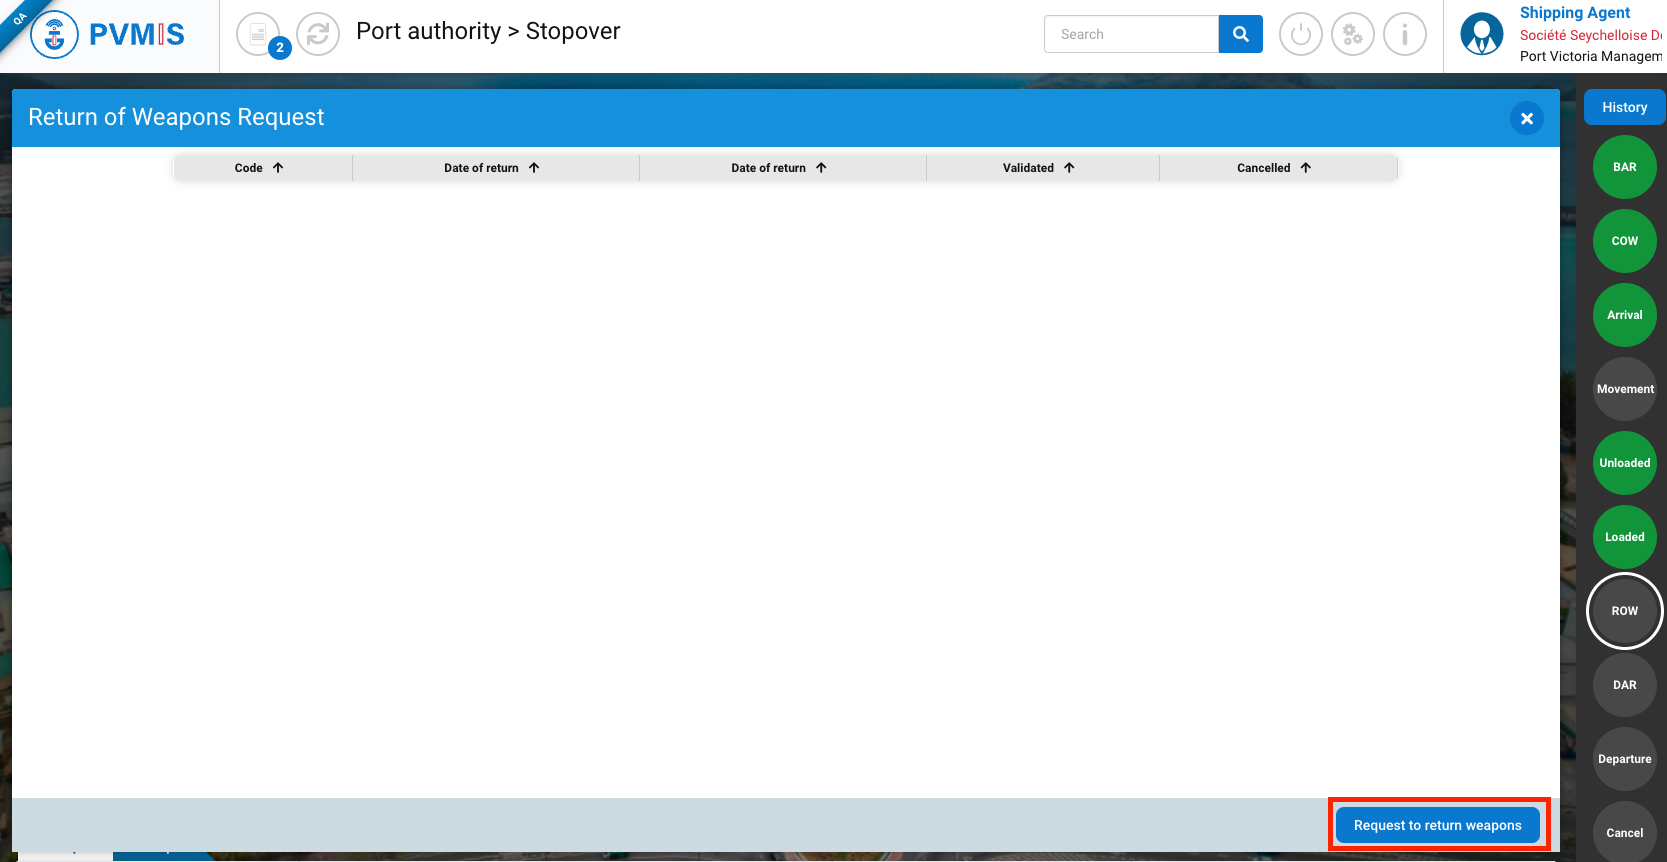The height and width of the screenshot is (862, 1667).
Task: Close the Return of Weapons Request dialog
Action: coord(1526,118)
